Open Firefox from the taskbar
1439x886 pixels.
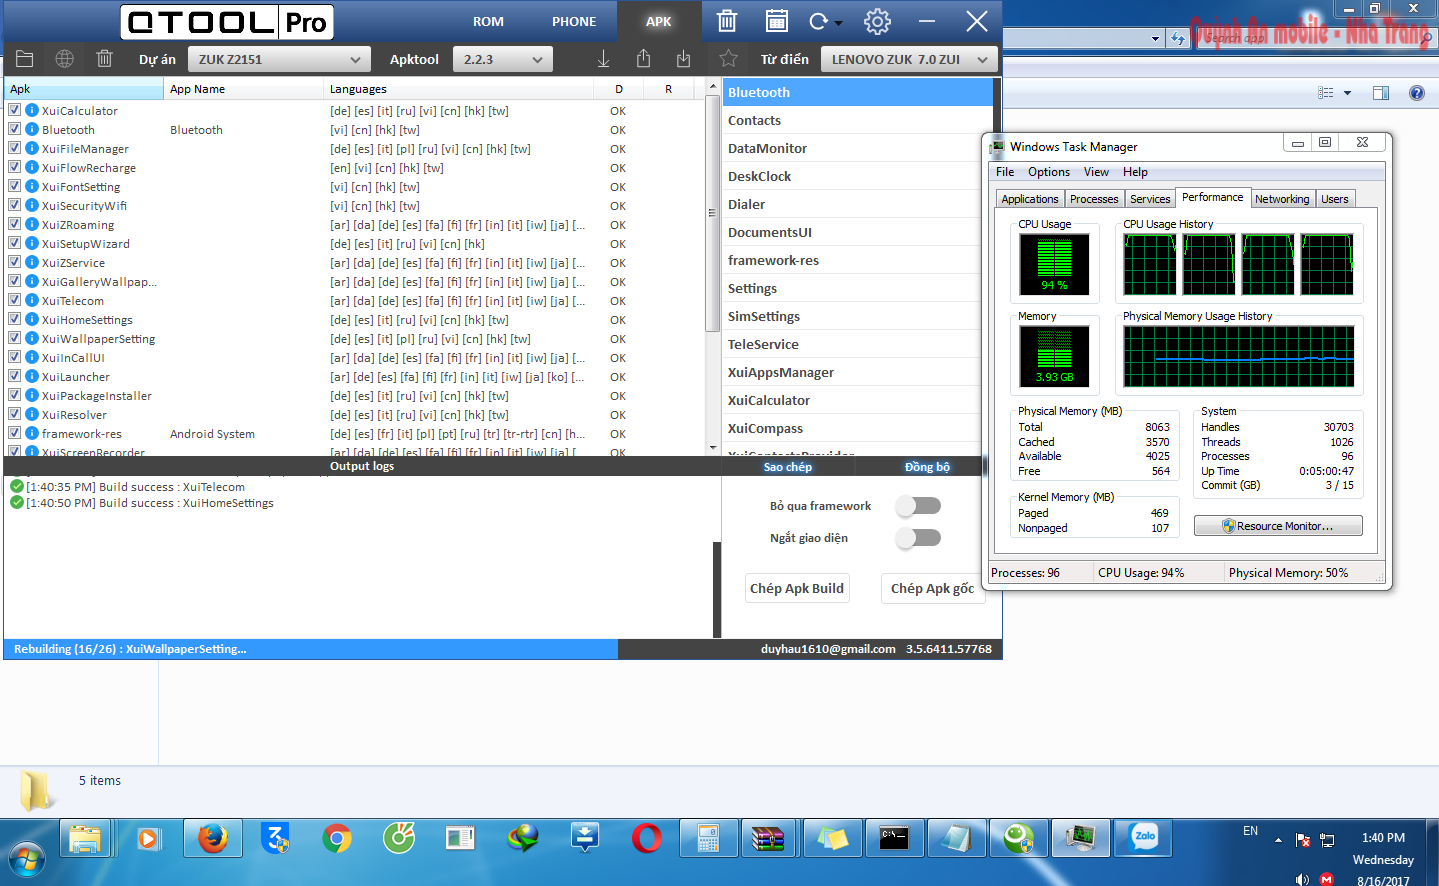(212, 838)
